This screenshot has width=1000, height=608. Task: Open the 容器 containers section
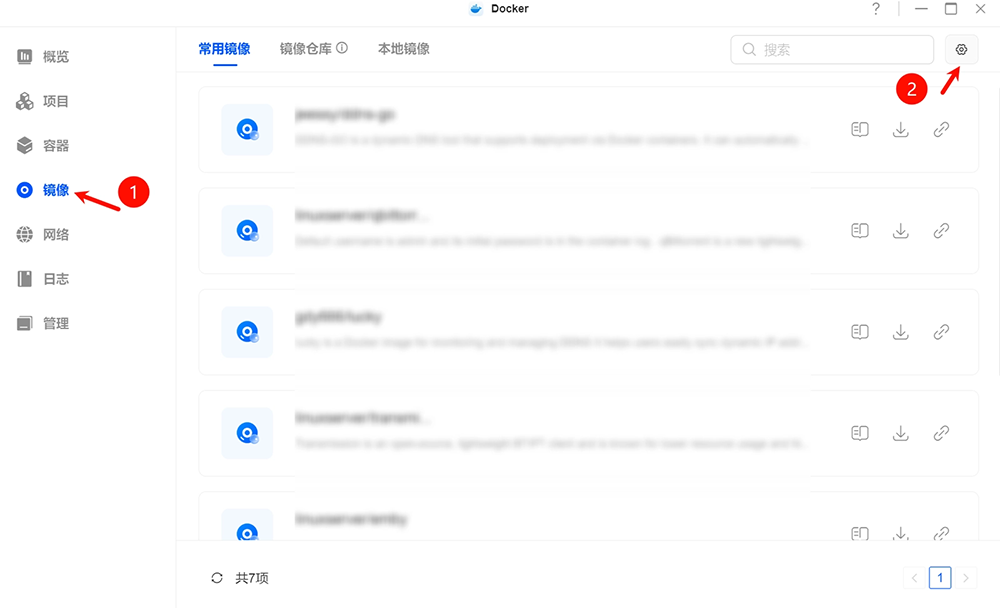pos(43,145)
